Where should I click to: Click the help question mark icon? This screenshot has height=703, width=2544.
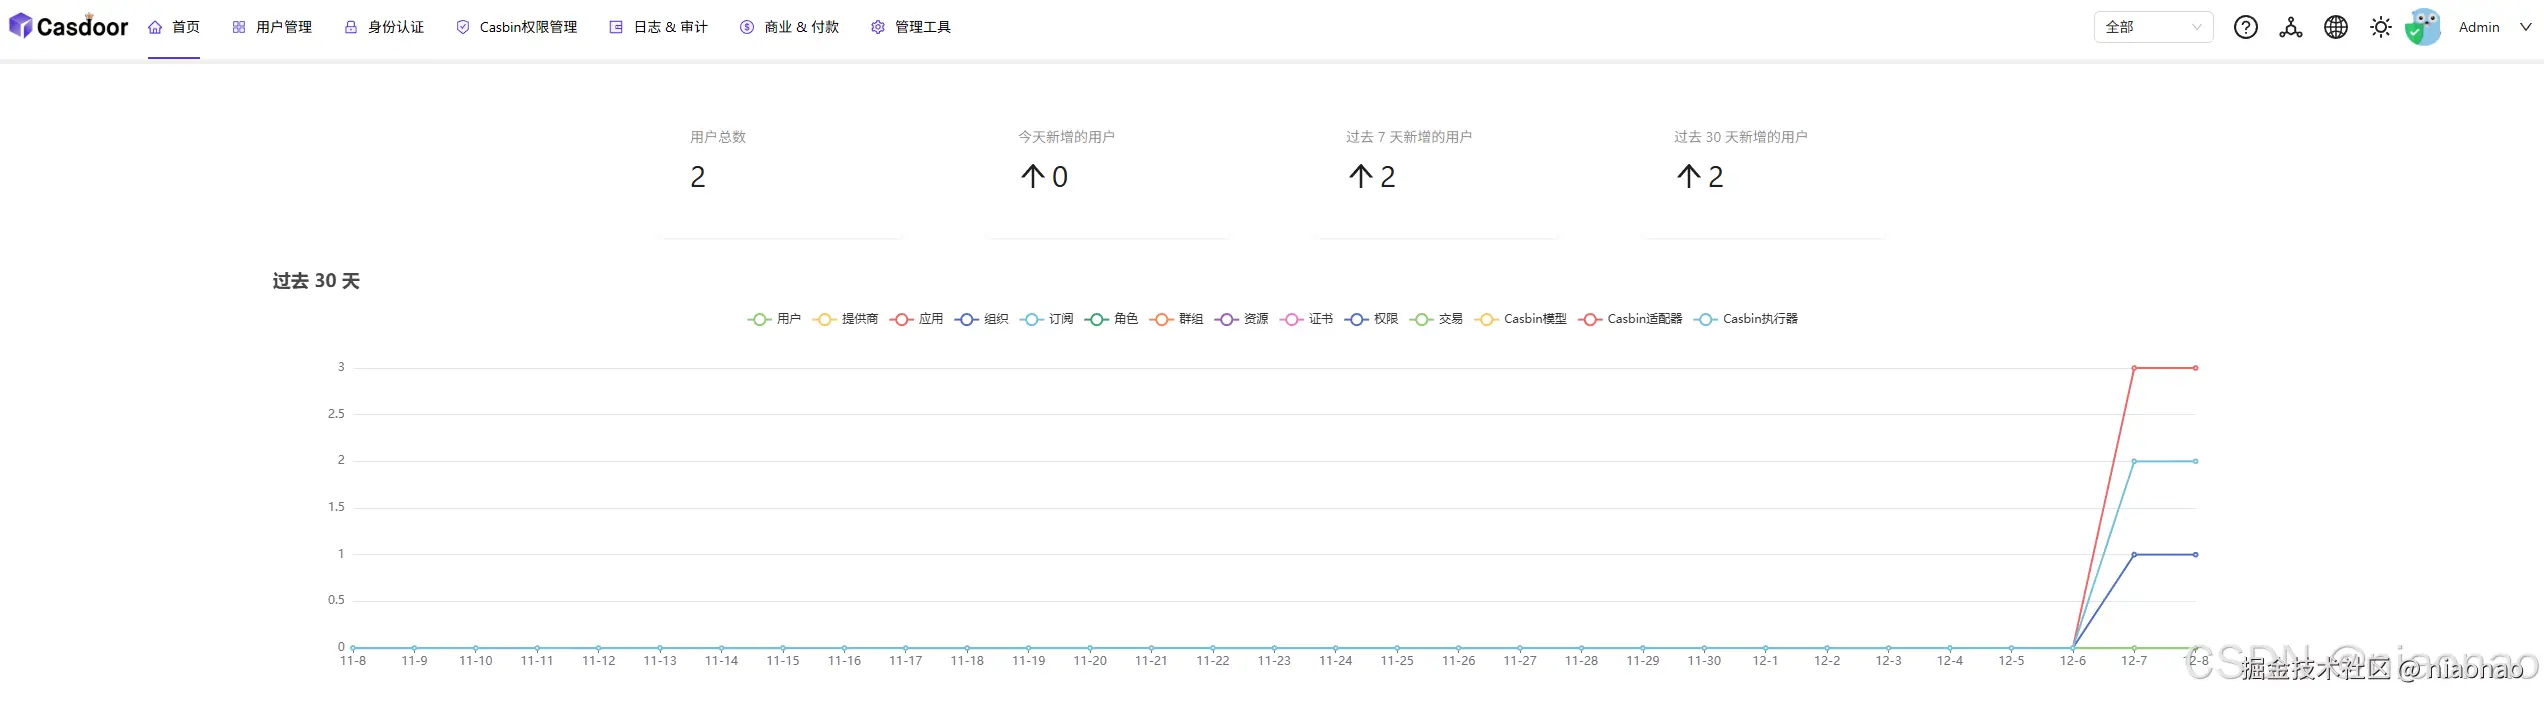(x=2246, y=27)
